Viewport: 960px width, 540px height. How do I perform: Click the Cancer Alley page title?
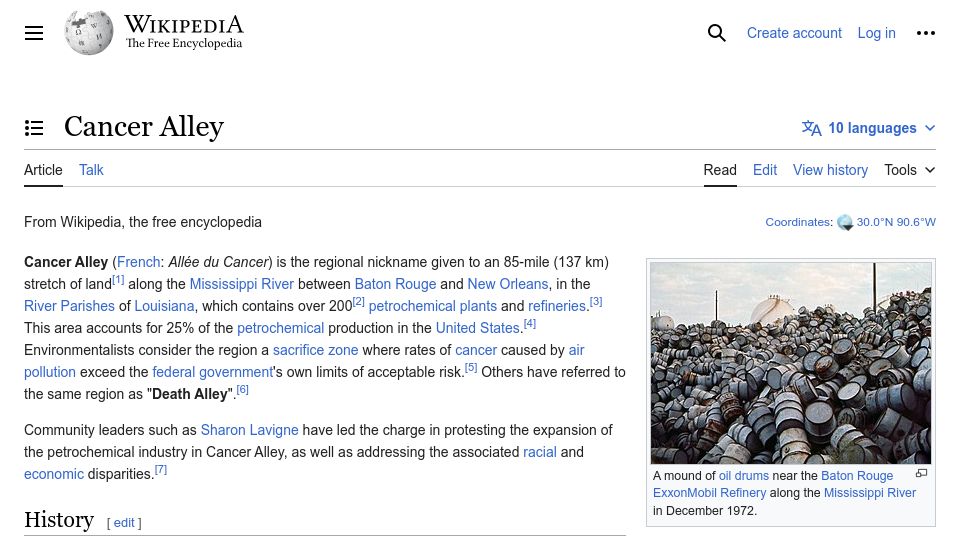pos(144,127)
